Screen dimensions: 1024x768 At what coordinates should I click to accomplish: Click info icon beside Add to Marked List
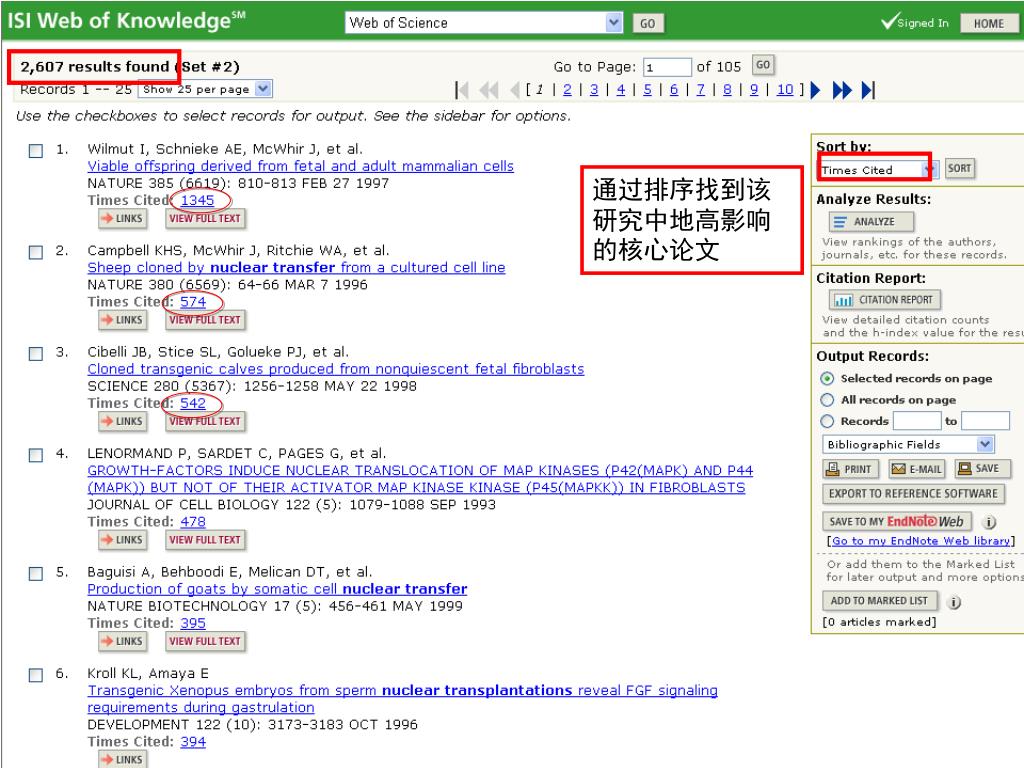[x=954, y=602]
